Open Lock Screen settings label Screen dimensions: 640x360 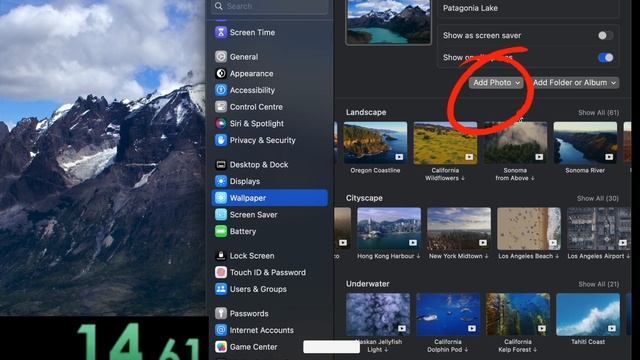[252, 256]
